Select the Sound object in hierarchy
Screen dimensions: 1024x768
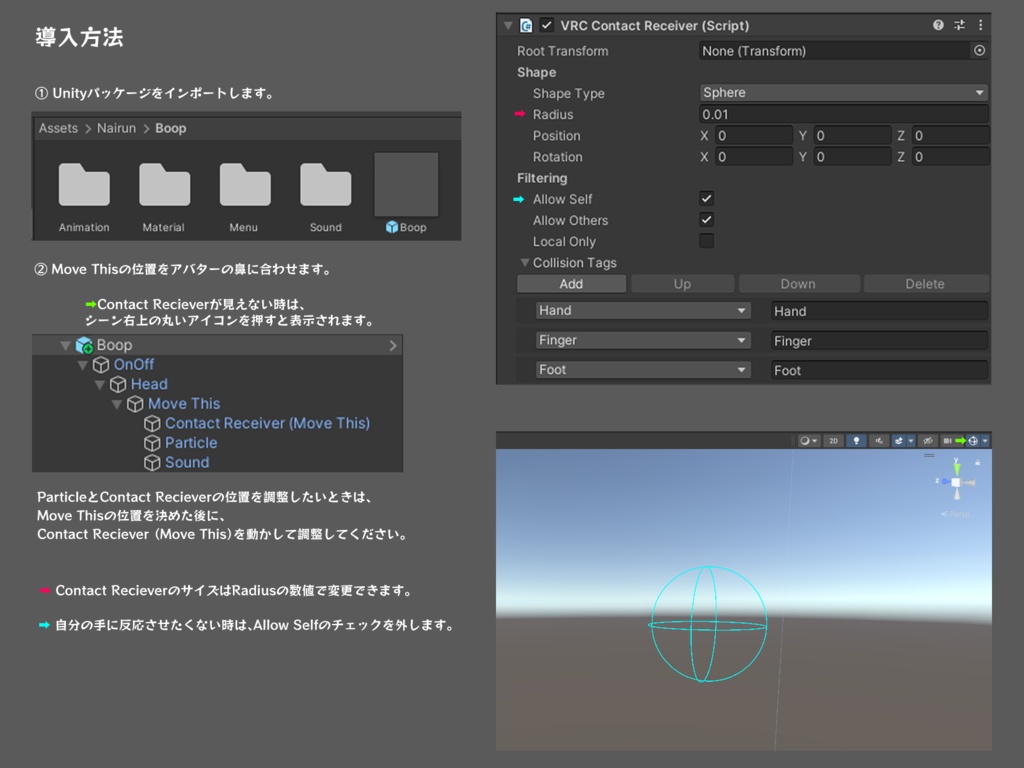point(187,462)
